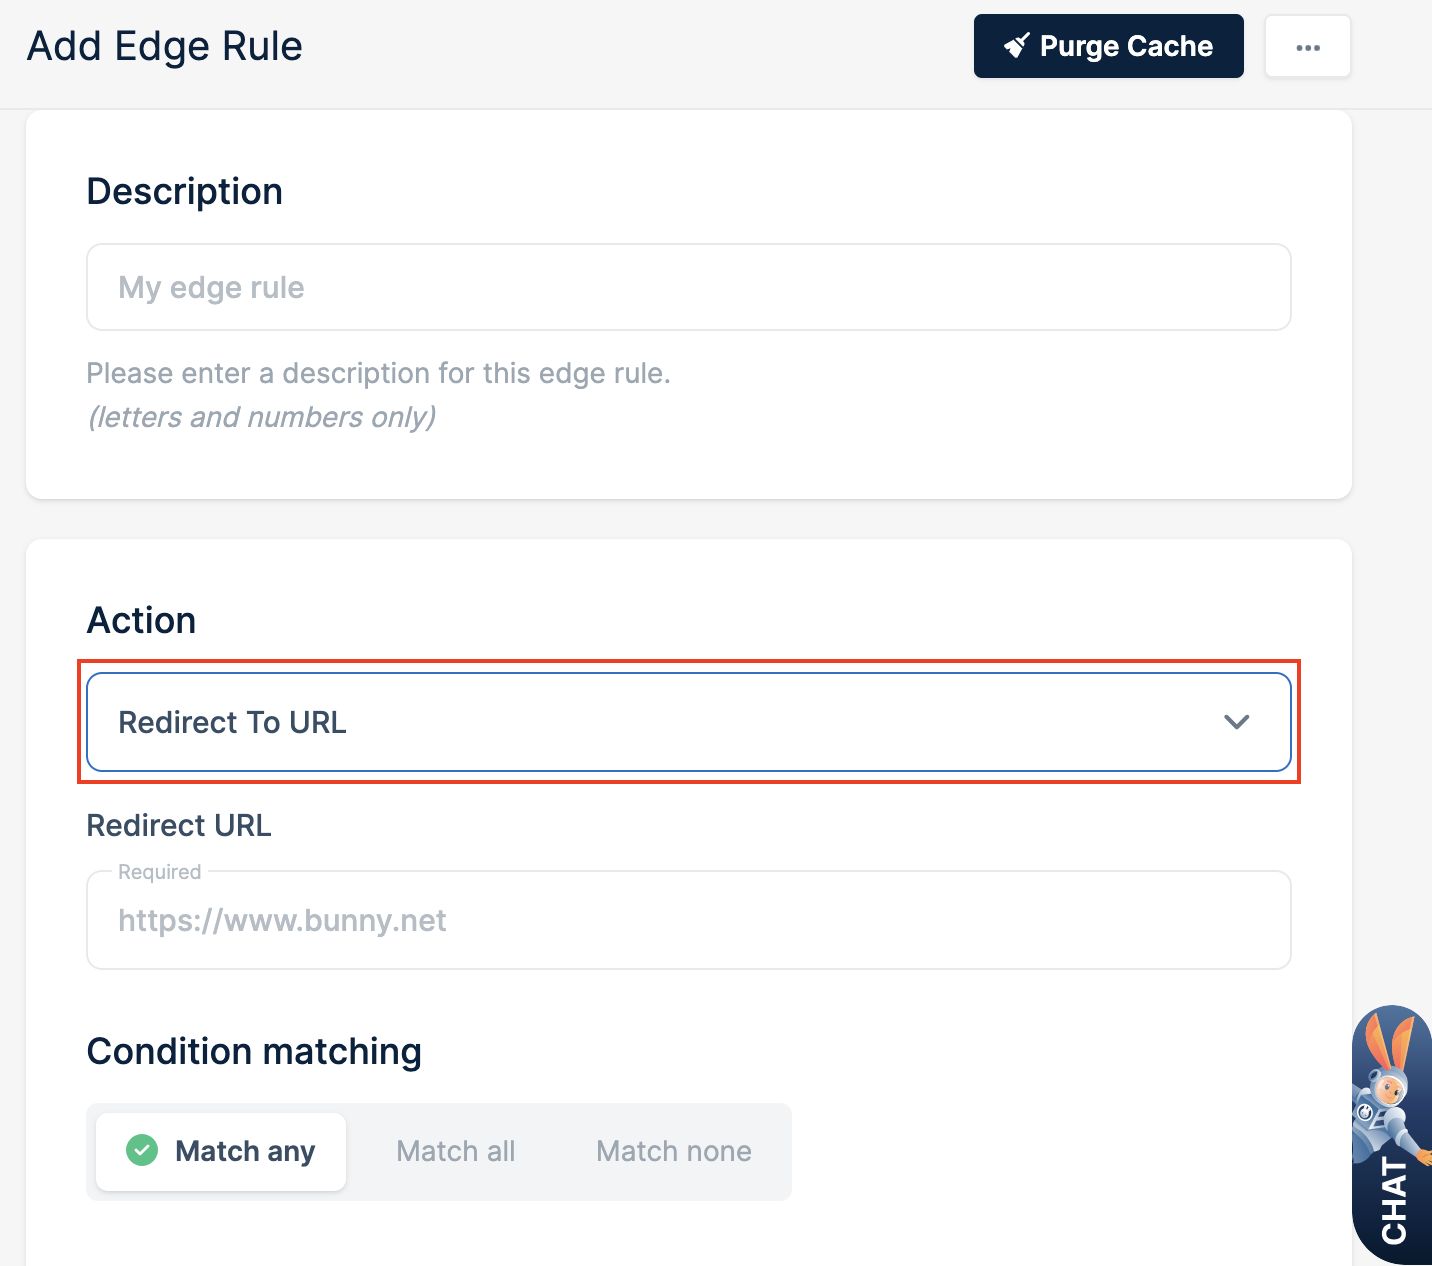Focus the My edge rule description field
The height and width of the screenshot is (1266, 1432).
click(689, 287)
